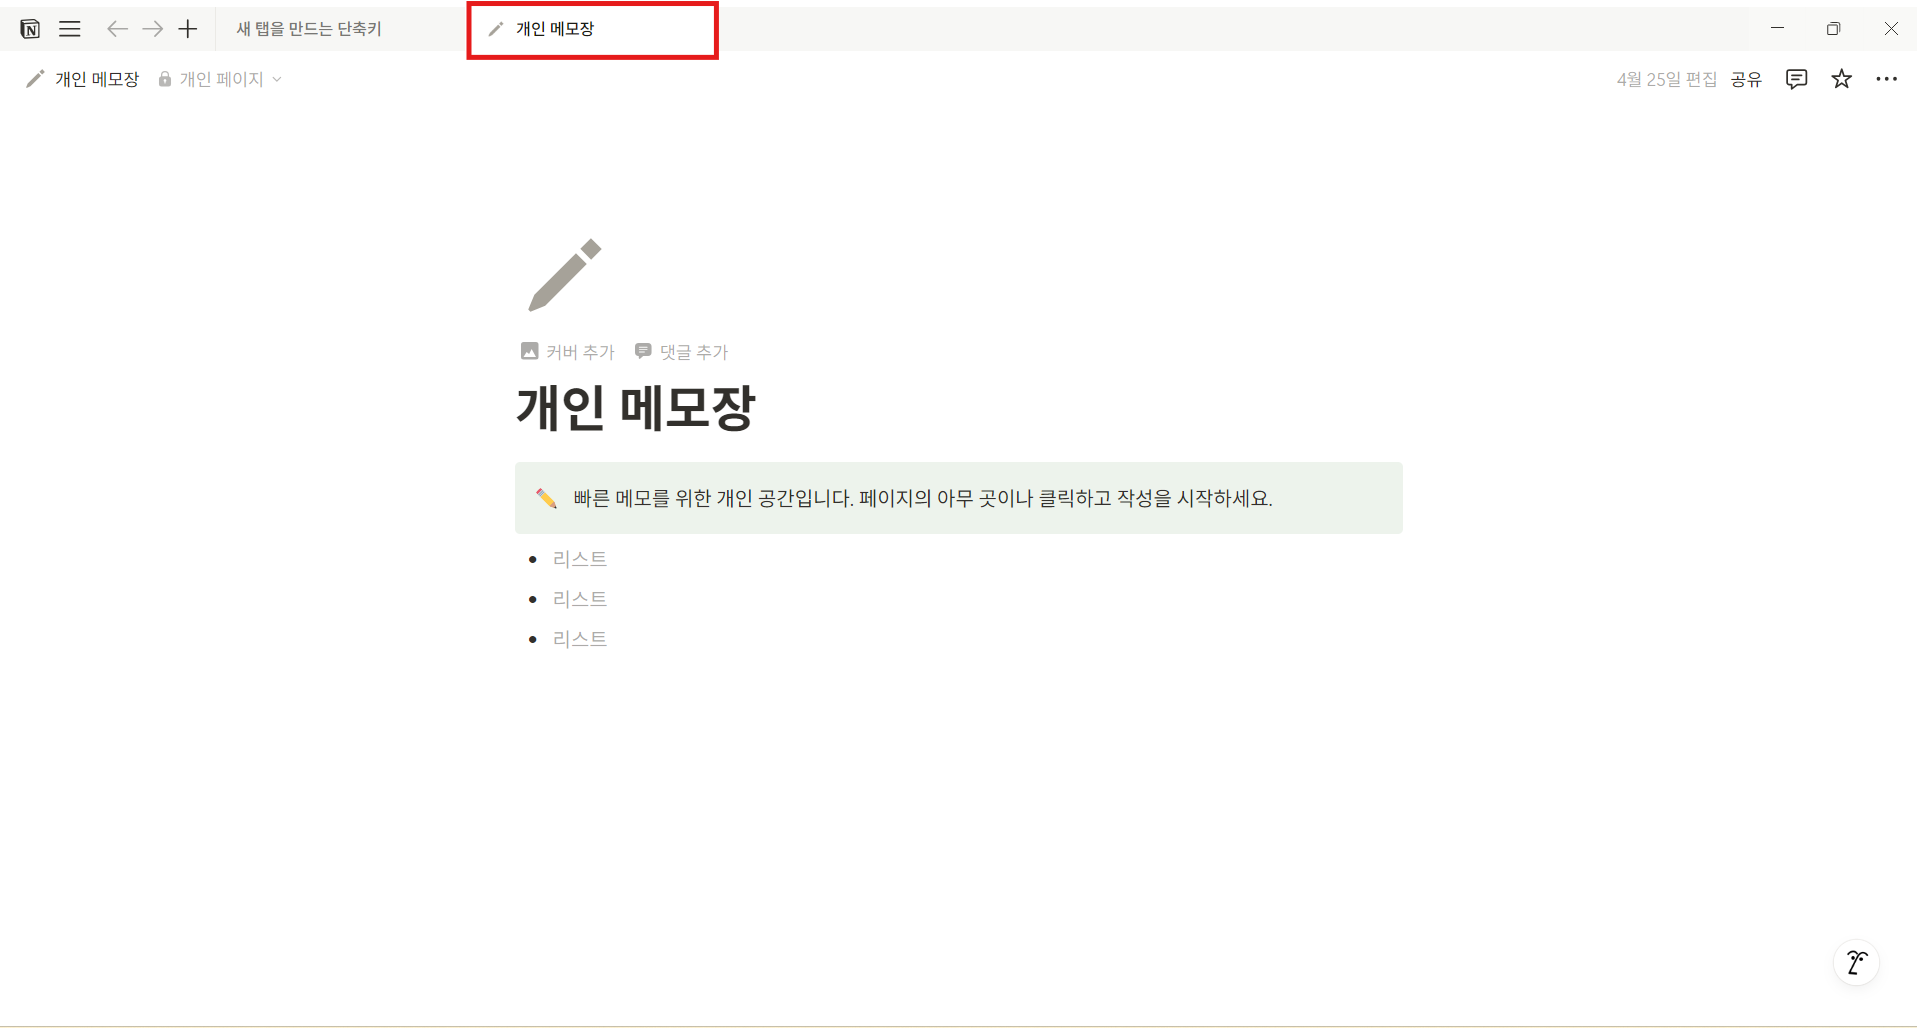The height and width of the screenshot is (1028, 1917).
Task: Switch to the 개인 메모장 tab
Action: point(592,29)
